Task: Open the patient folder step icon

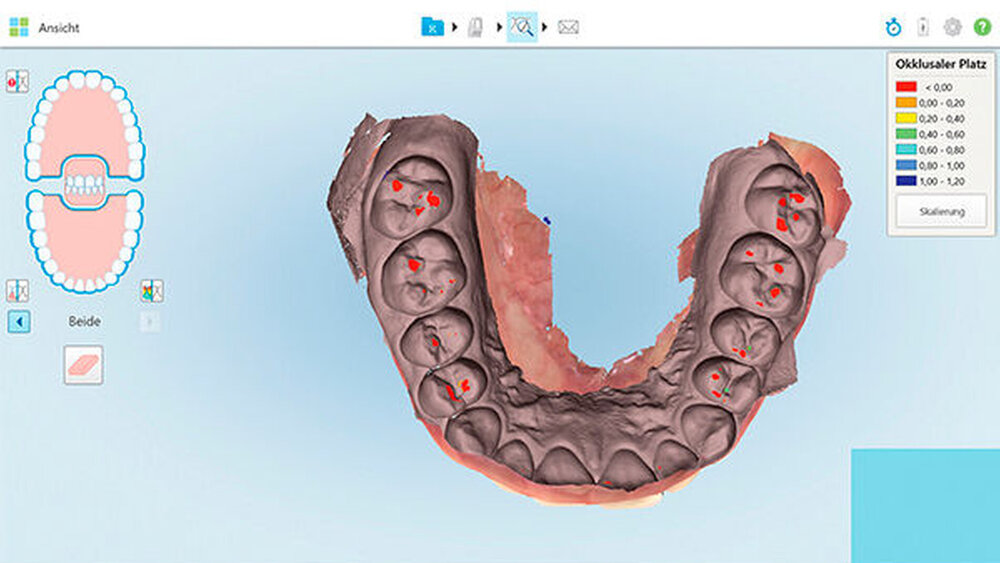Action: click(x=432, y=27)
